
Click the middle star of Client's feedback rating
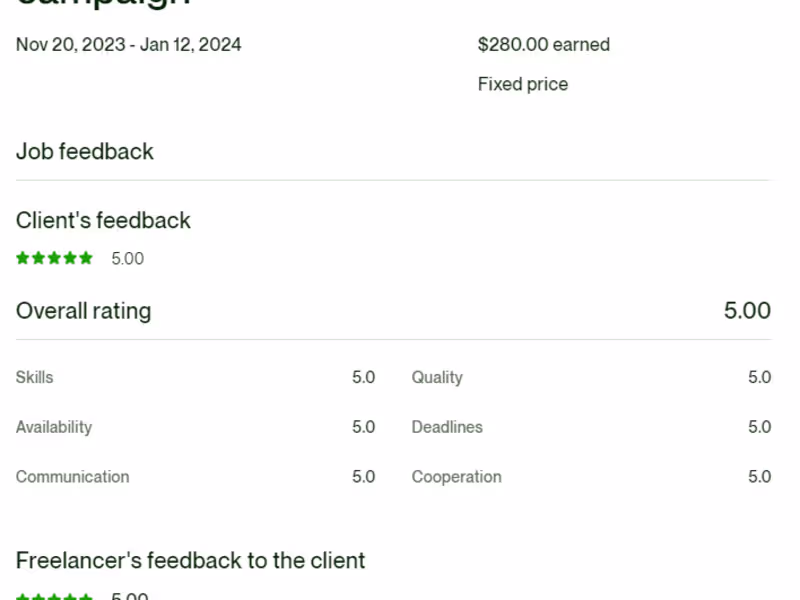(55, 258)
